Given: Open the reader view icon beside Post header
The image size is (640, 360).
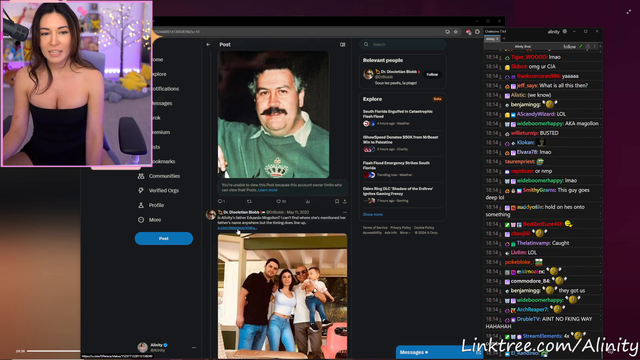Looking at the screenshot, I should (342, 44).
